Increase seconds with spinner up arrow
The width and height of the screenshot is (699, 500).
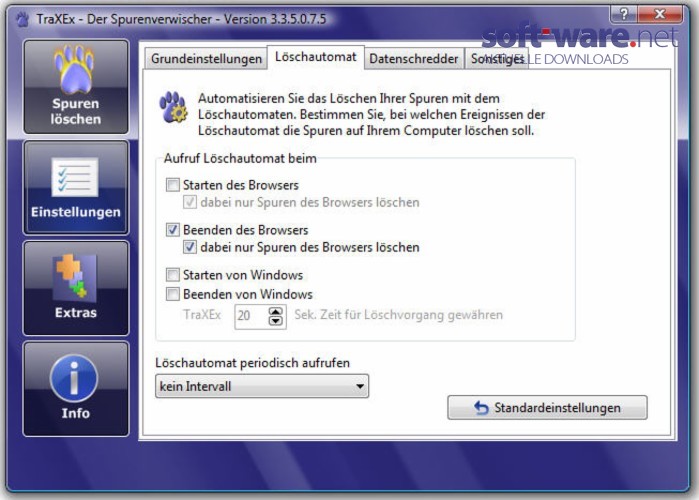(276, 311)
